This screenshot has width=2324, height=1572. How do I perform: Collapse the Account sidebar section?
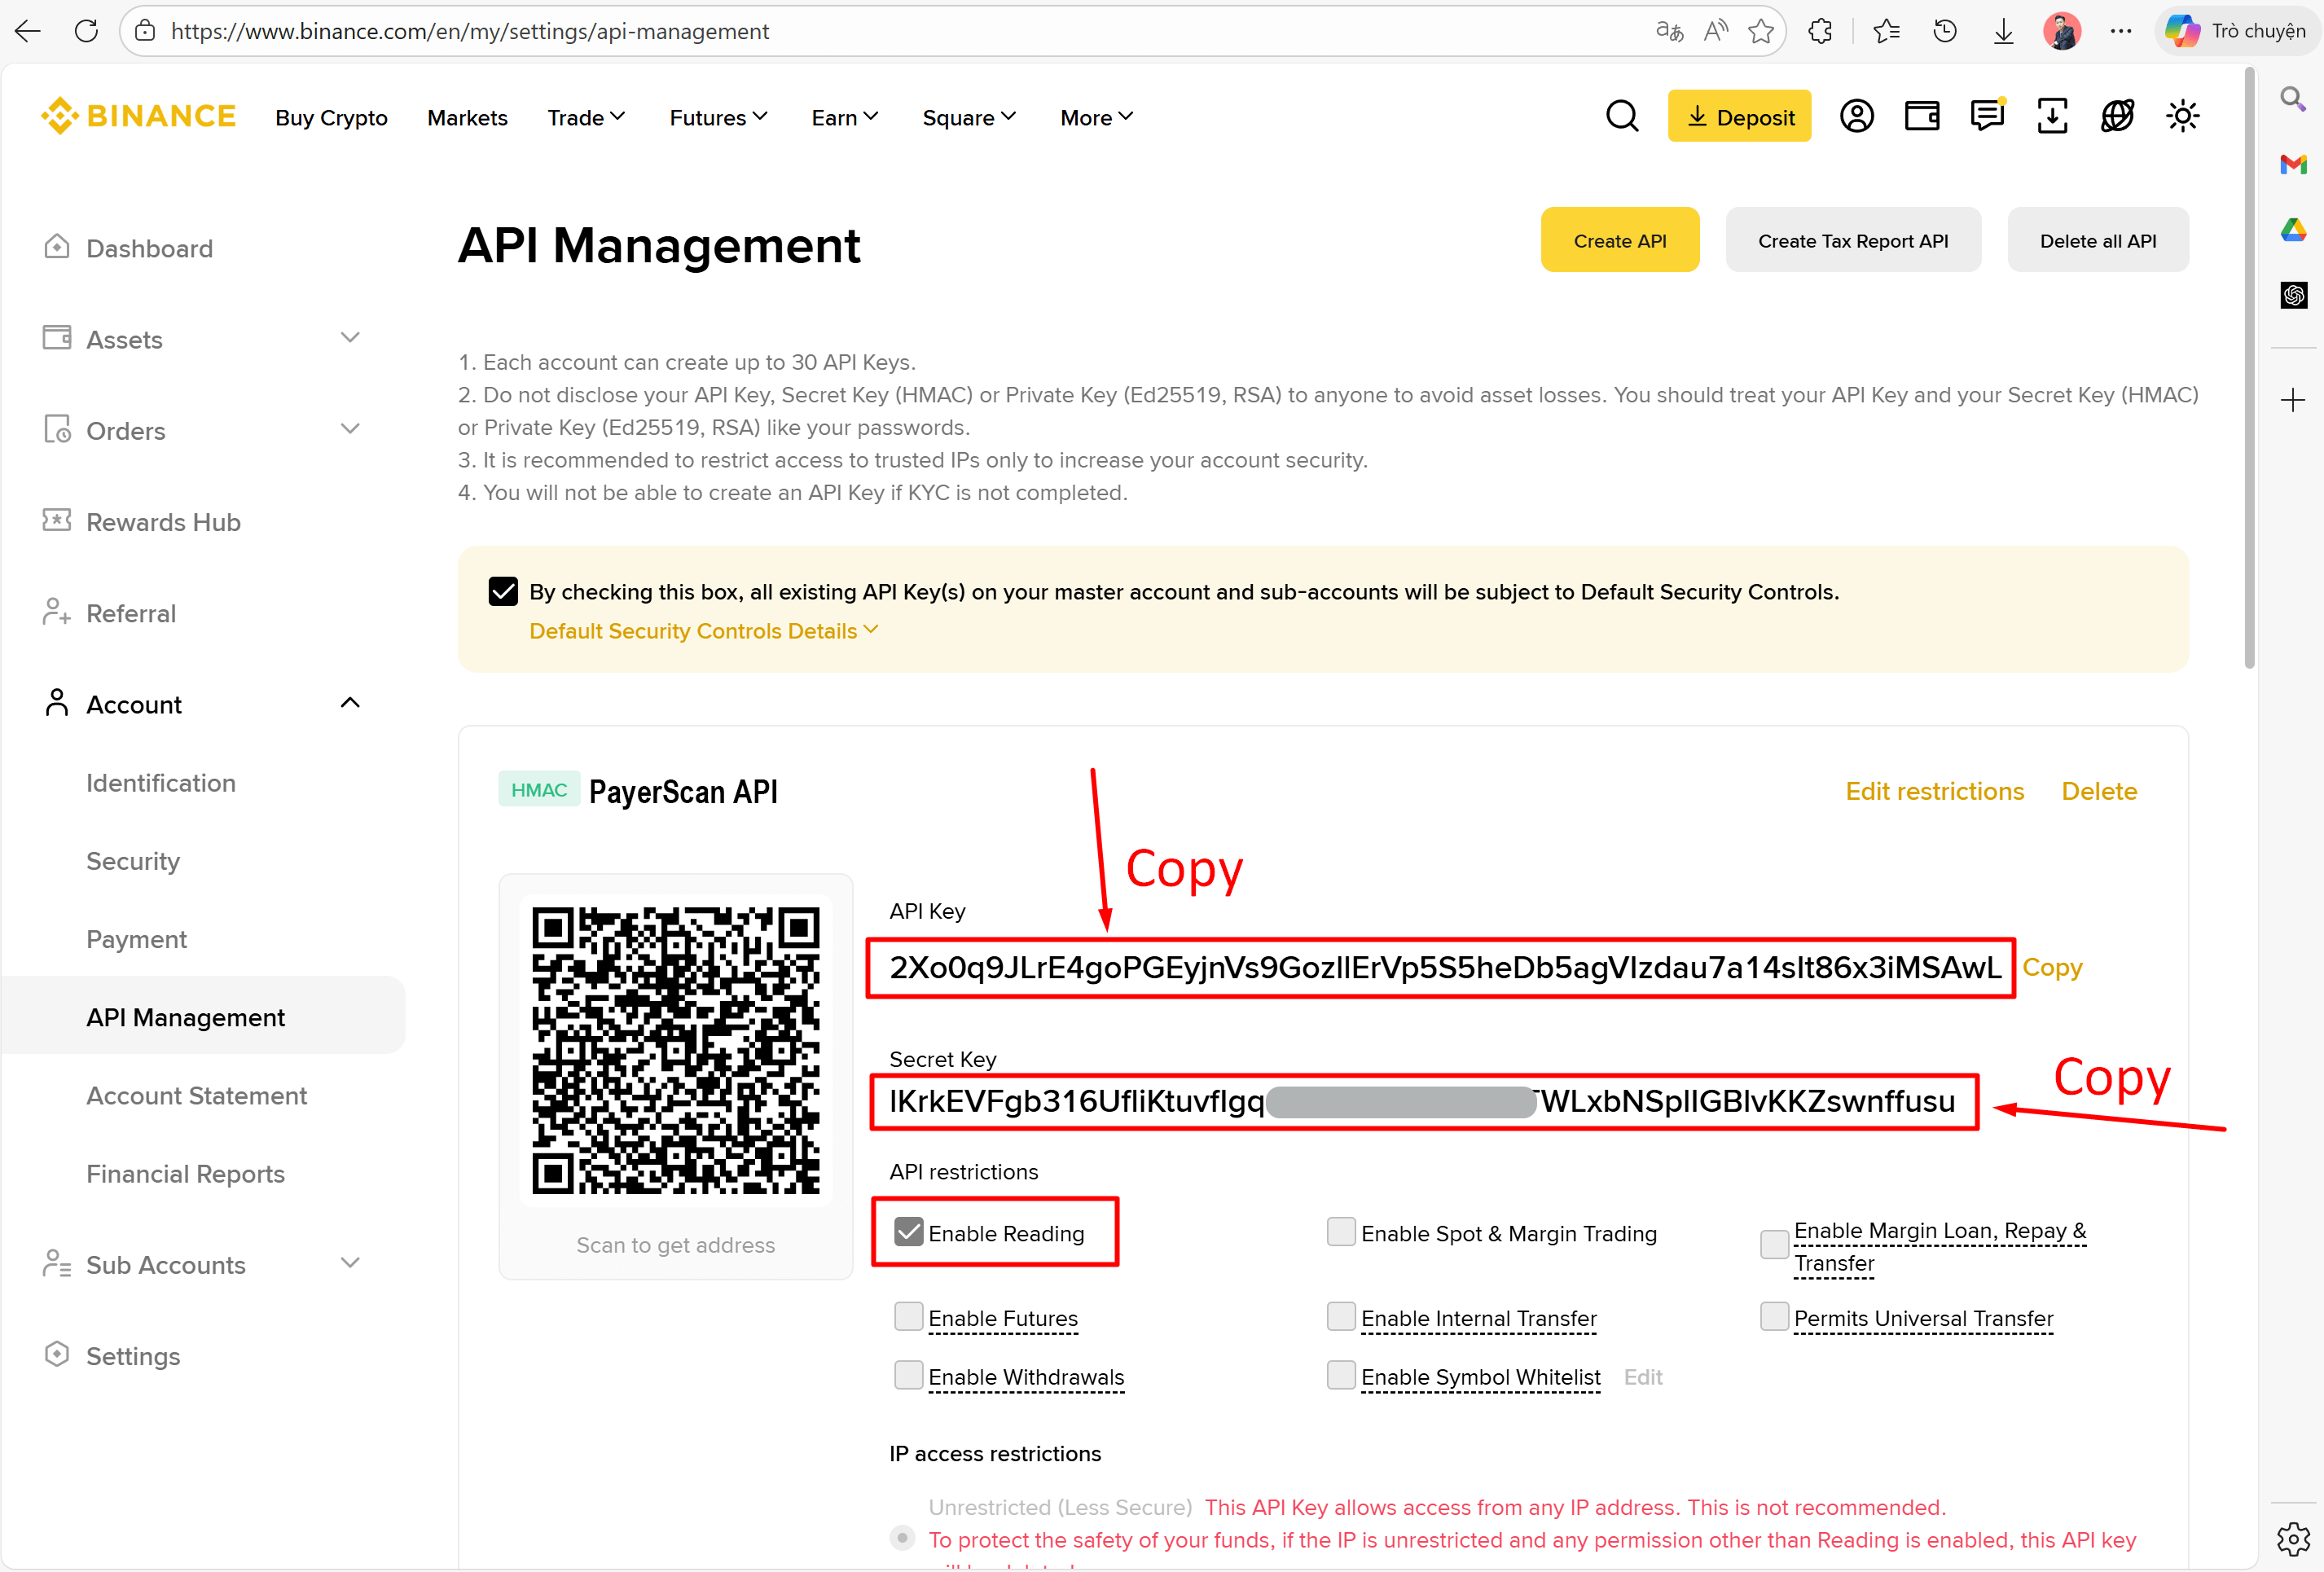click(349, 702)
